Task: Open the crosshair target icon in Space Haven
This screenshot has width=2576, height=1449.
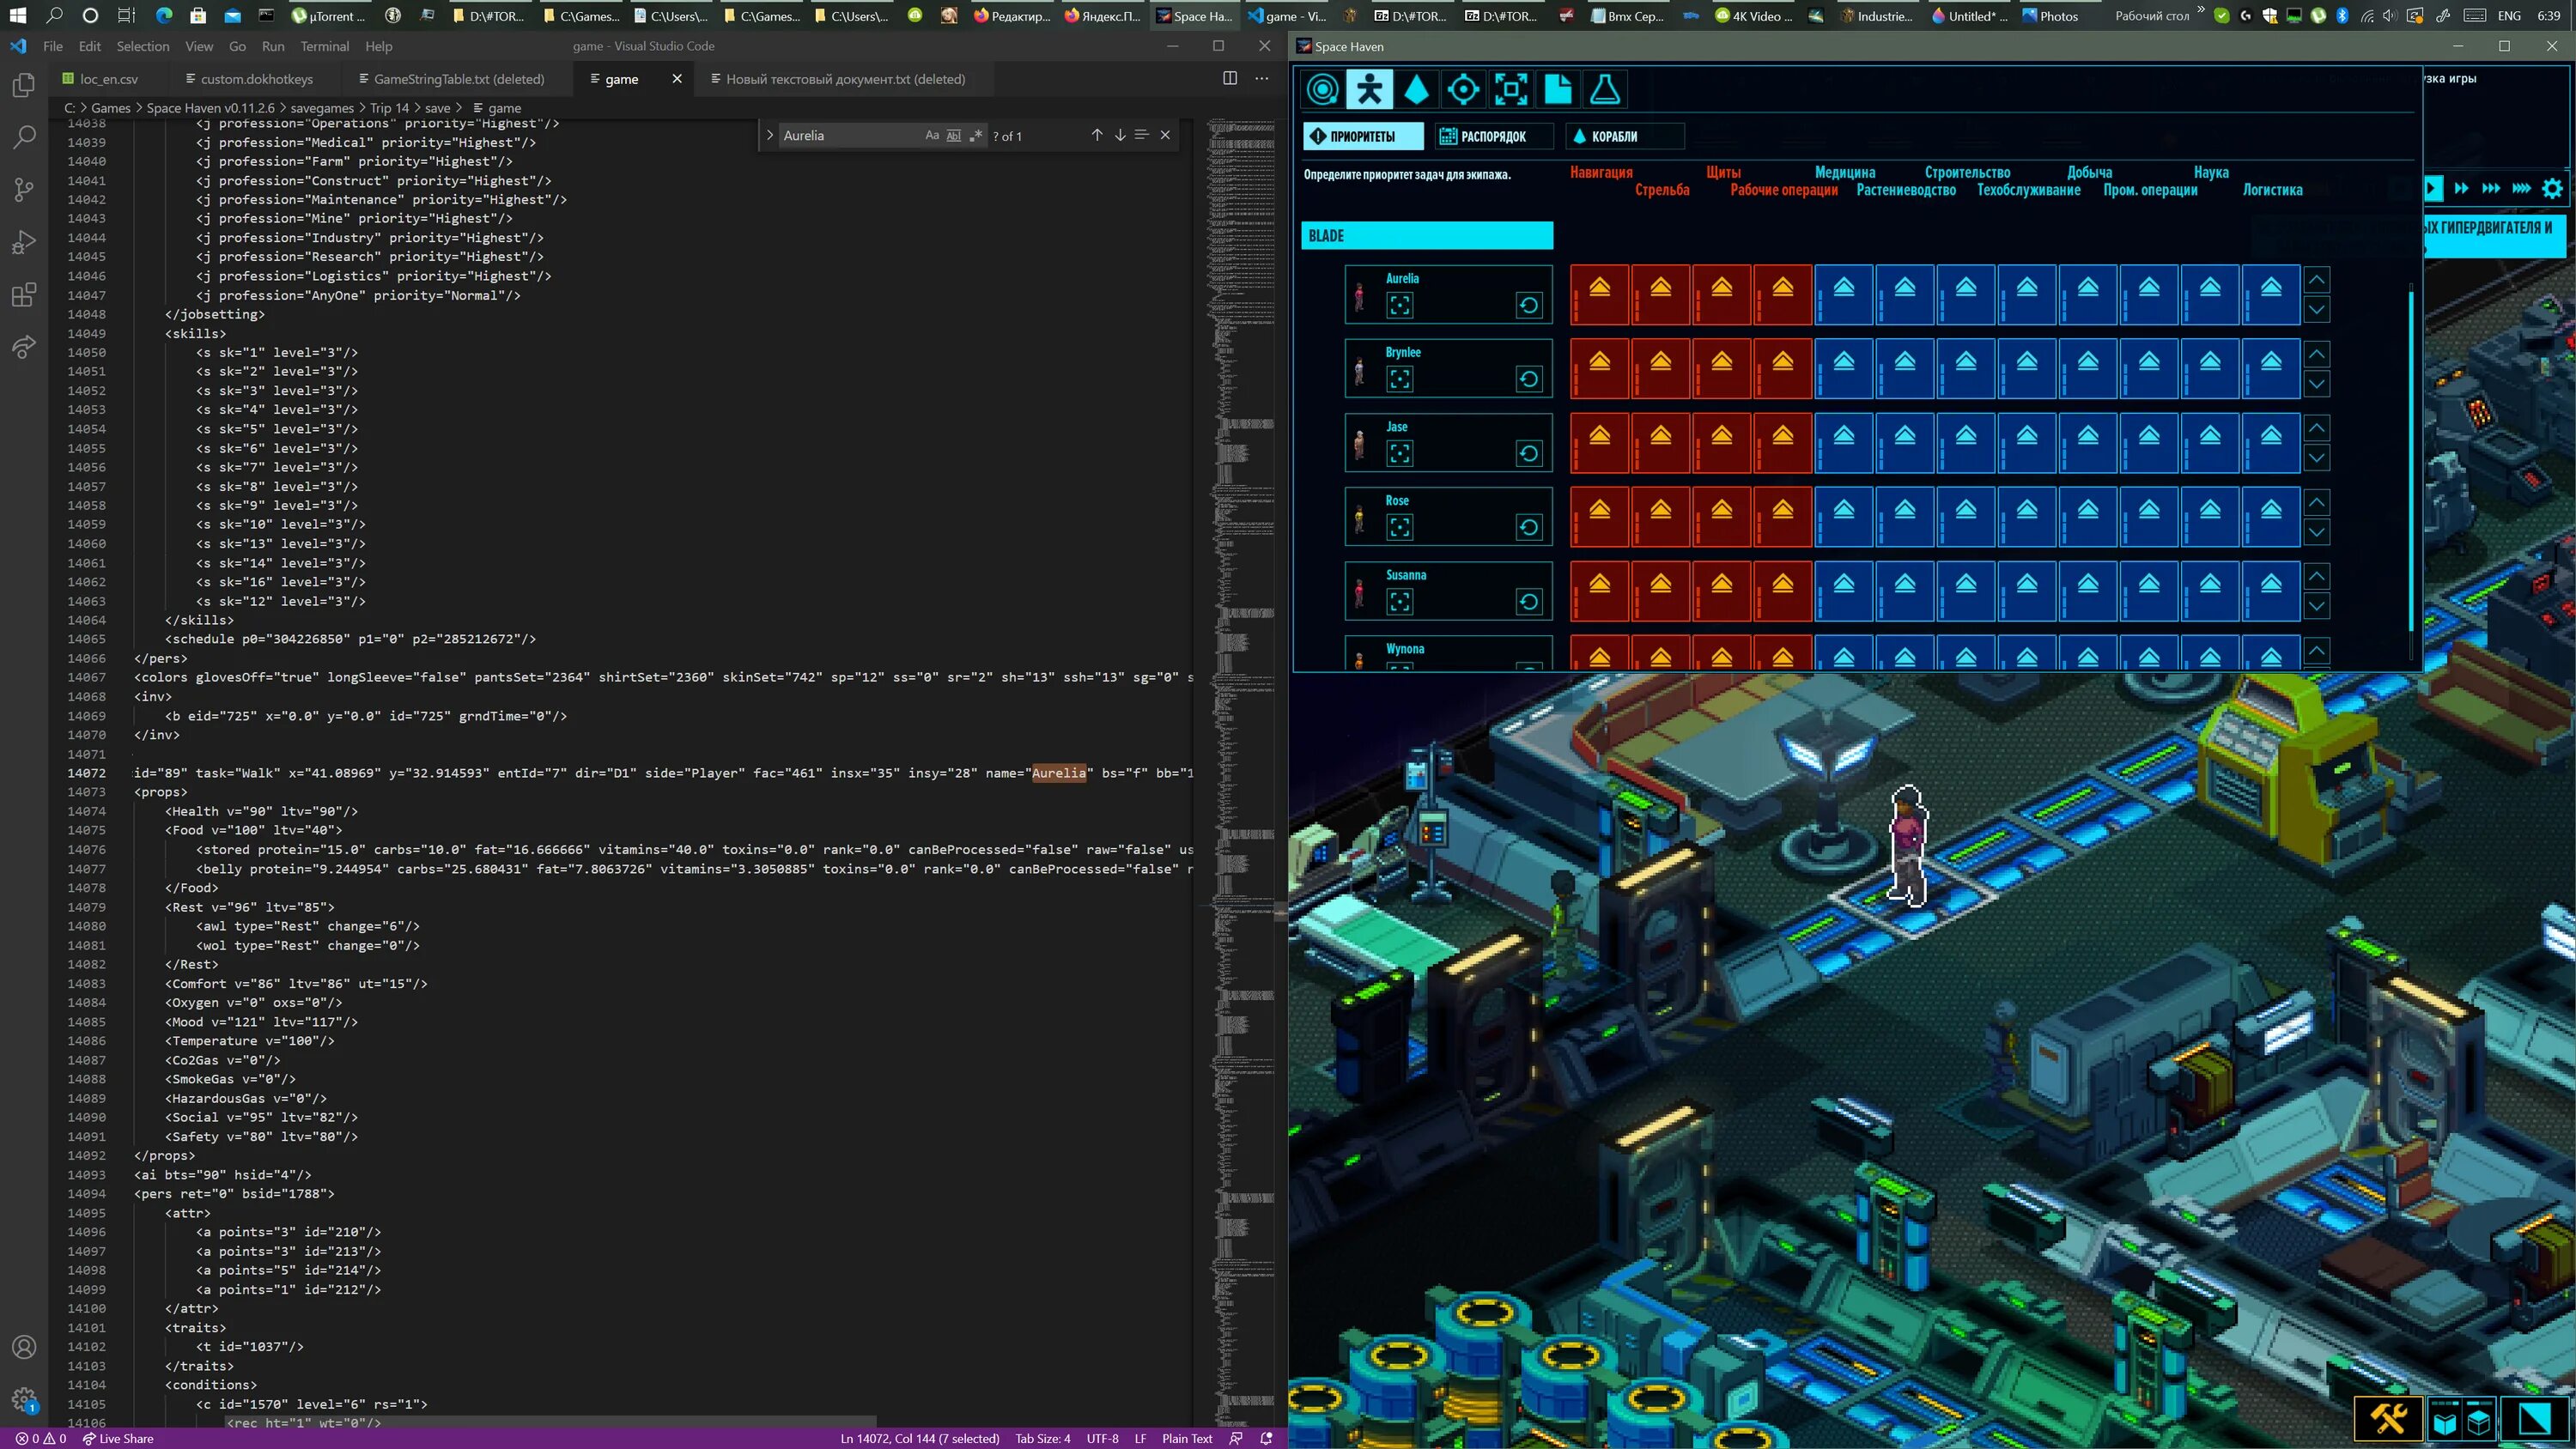Action: (1464, 90)
